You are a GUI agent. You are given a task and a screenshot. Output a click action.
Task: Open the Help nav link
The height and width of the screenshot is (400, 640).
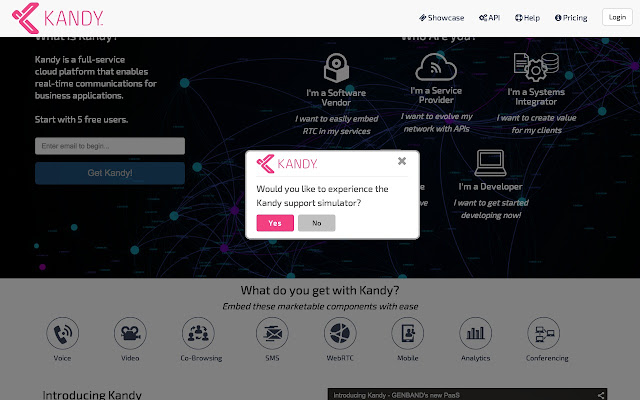527,18
